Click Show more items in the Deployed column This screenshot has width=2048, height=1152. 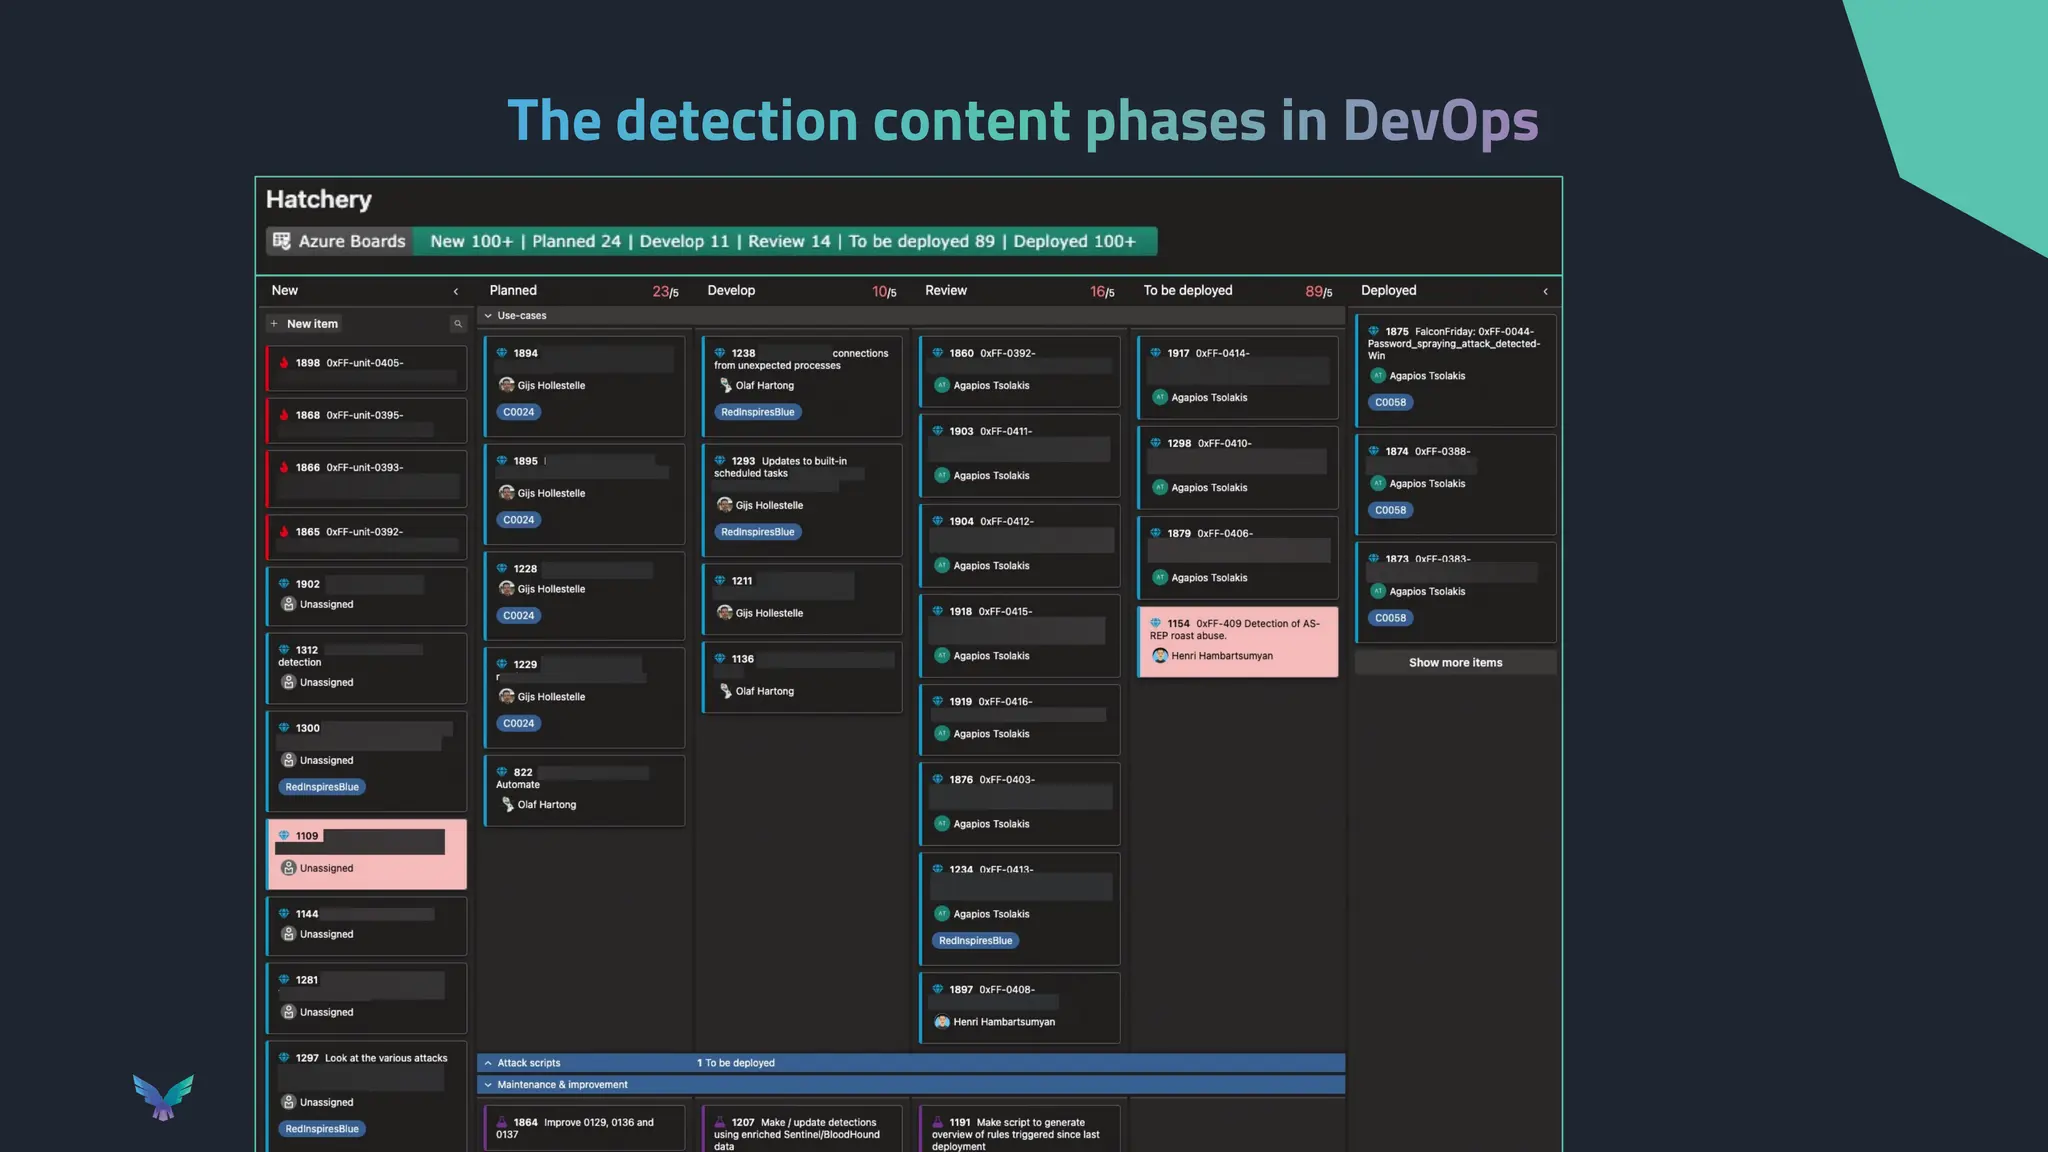pos(1455,663)
